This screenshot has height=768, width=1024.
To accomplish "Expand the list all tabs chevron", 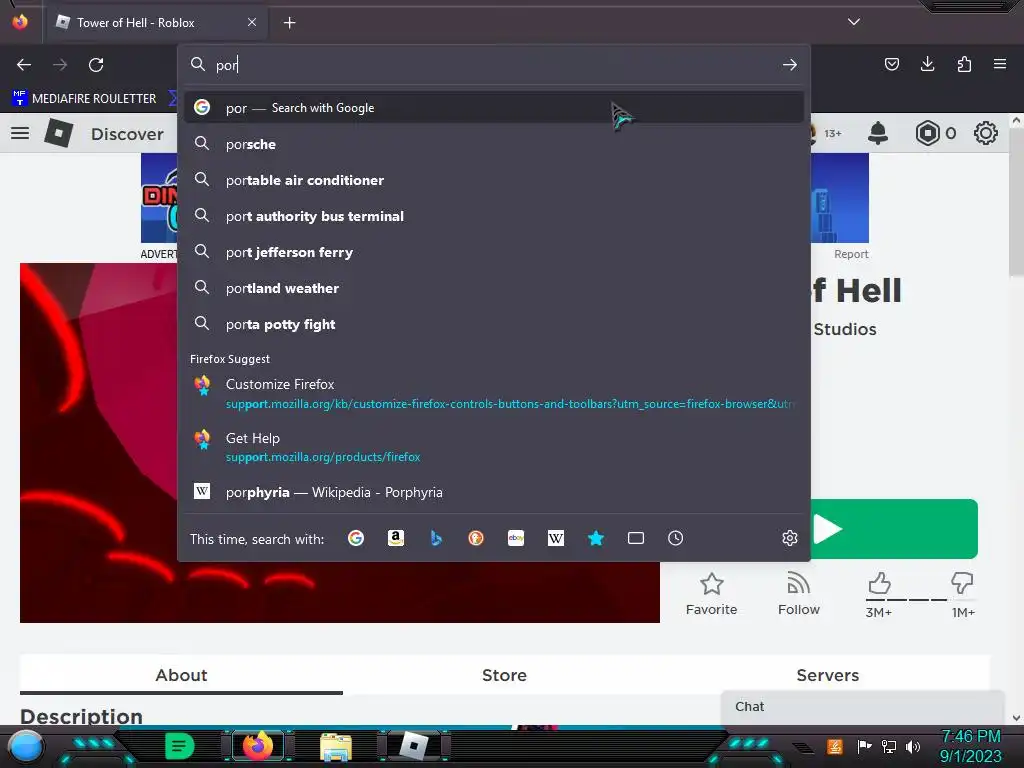I will (x=854, y=22).
